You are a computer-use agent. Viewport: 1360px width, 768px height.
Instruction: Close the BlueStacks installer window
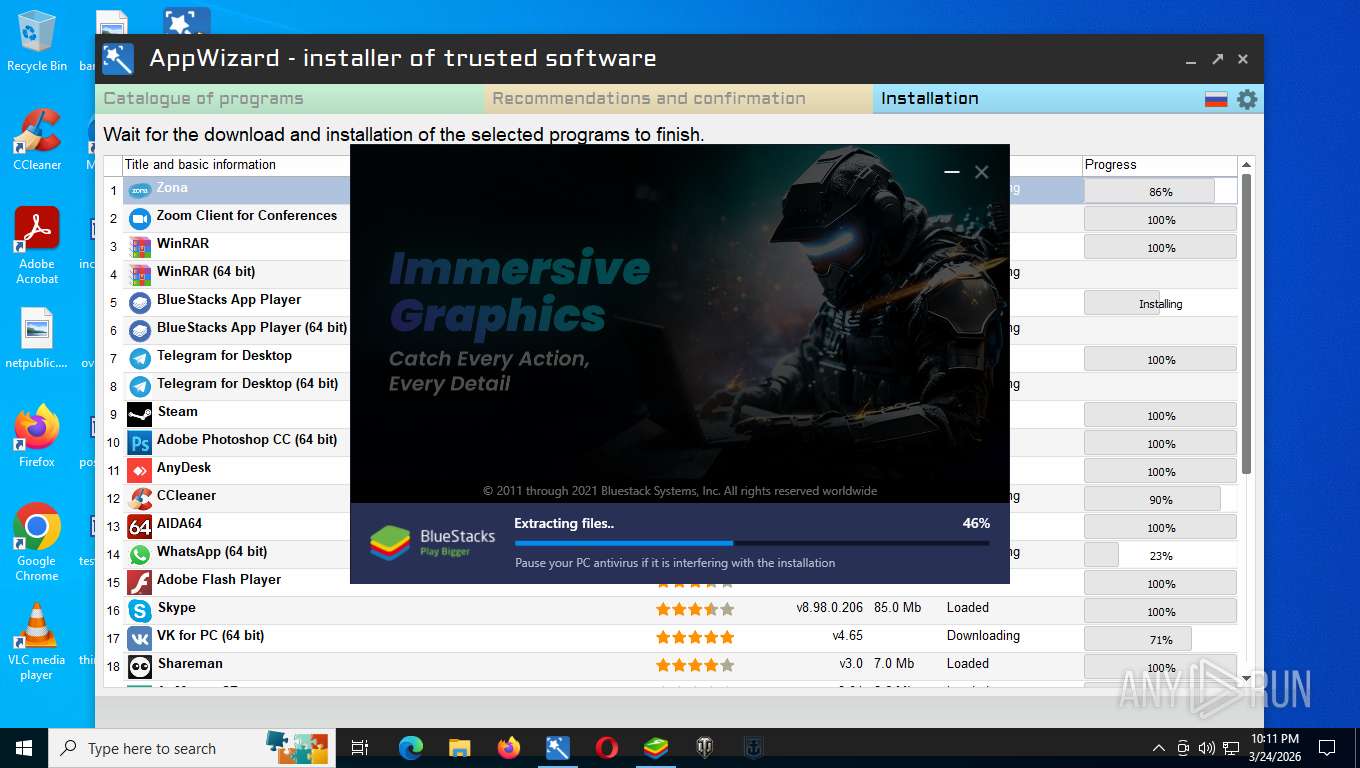[982, 172]
